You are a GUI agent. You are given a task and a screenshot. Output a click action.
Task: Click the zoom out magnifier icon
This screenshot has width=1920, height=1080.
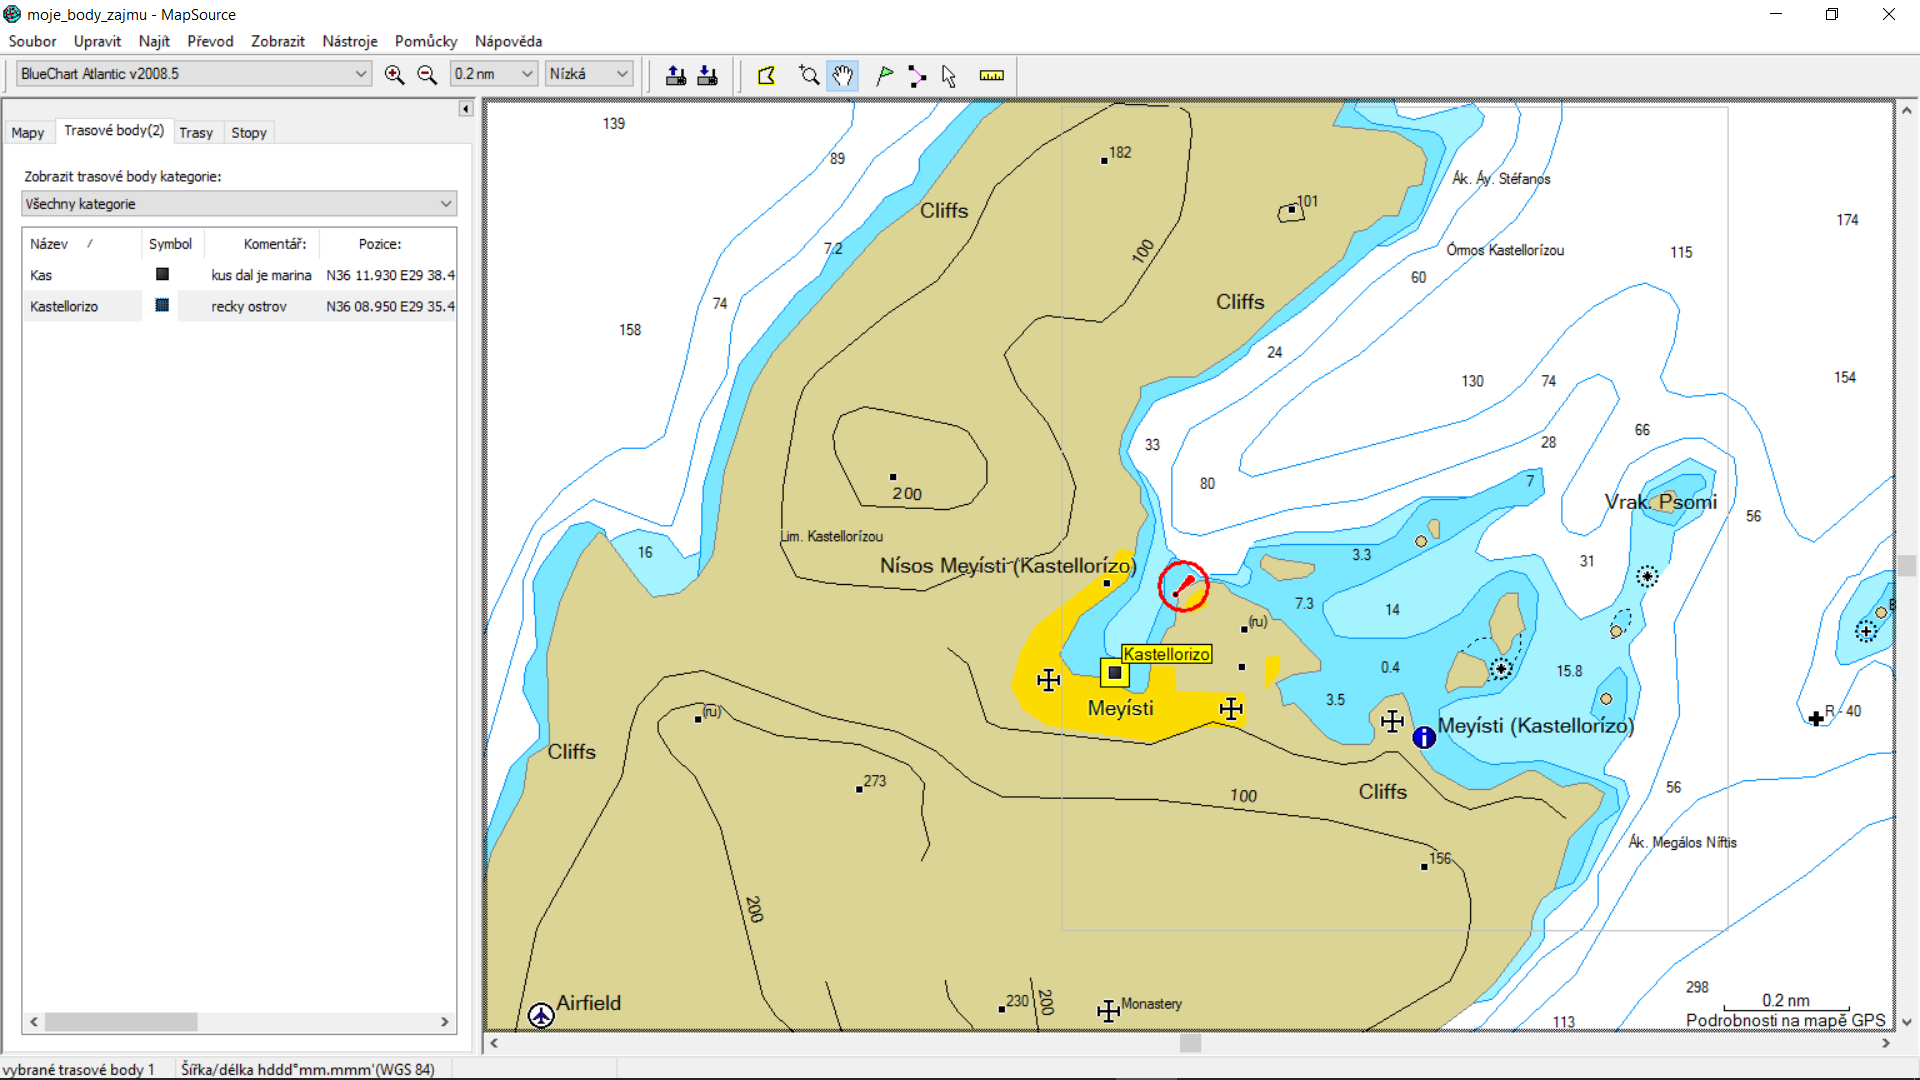click(x=427, y=75)
